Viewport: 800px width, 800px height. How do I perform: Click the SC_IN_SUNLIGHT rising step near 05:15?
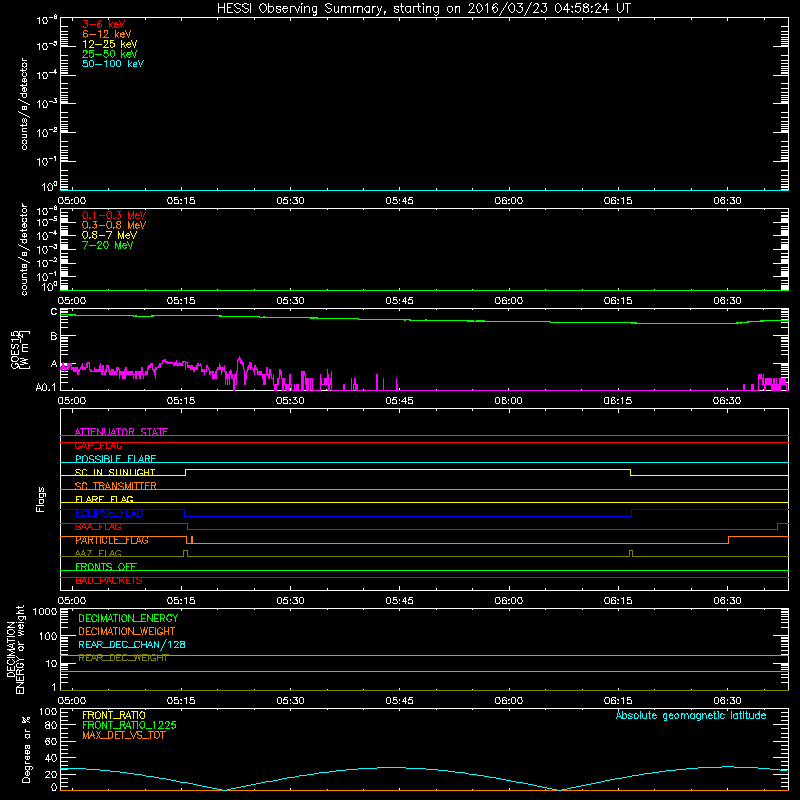pyautogui.click(x=185, y=472)
